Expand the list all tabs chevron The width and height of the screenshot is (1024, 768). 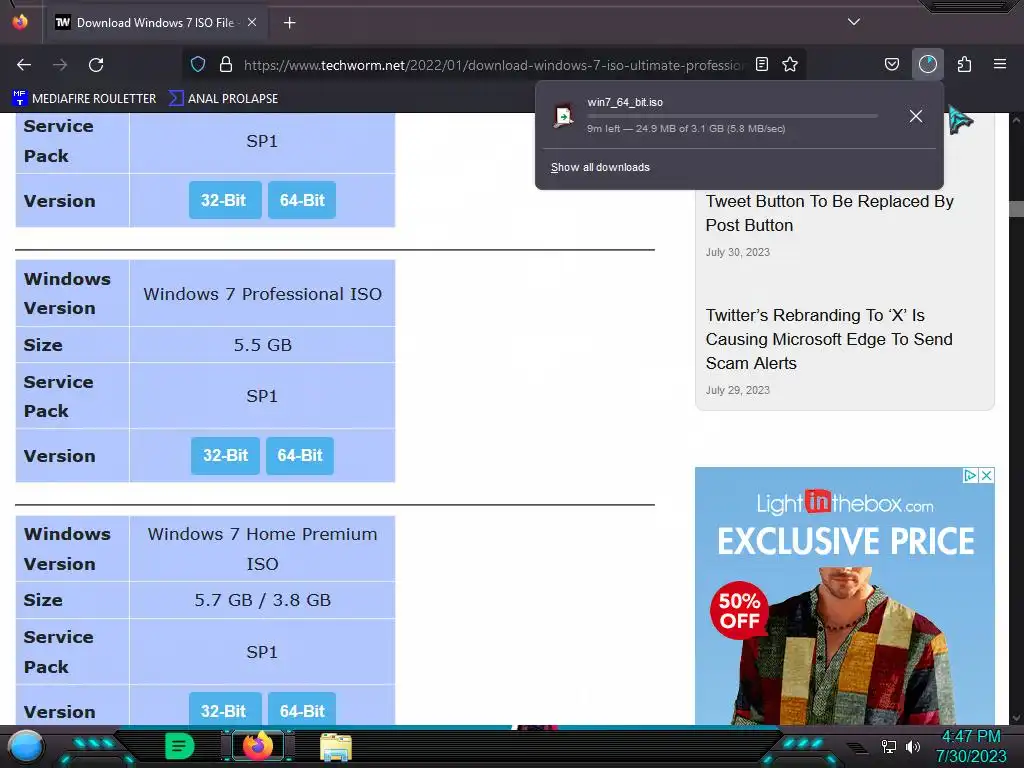(x=854, y=22)
